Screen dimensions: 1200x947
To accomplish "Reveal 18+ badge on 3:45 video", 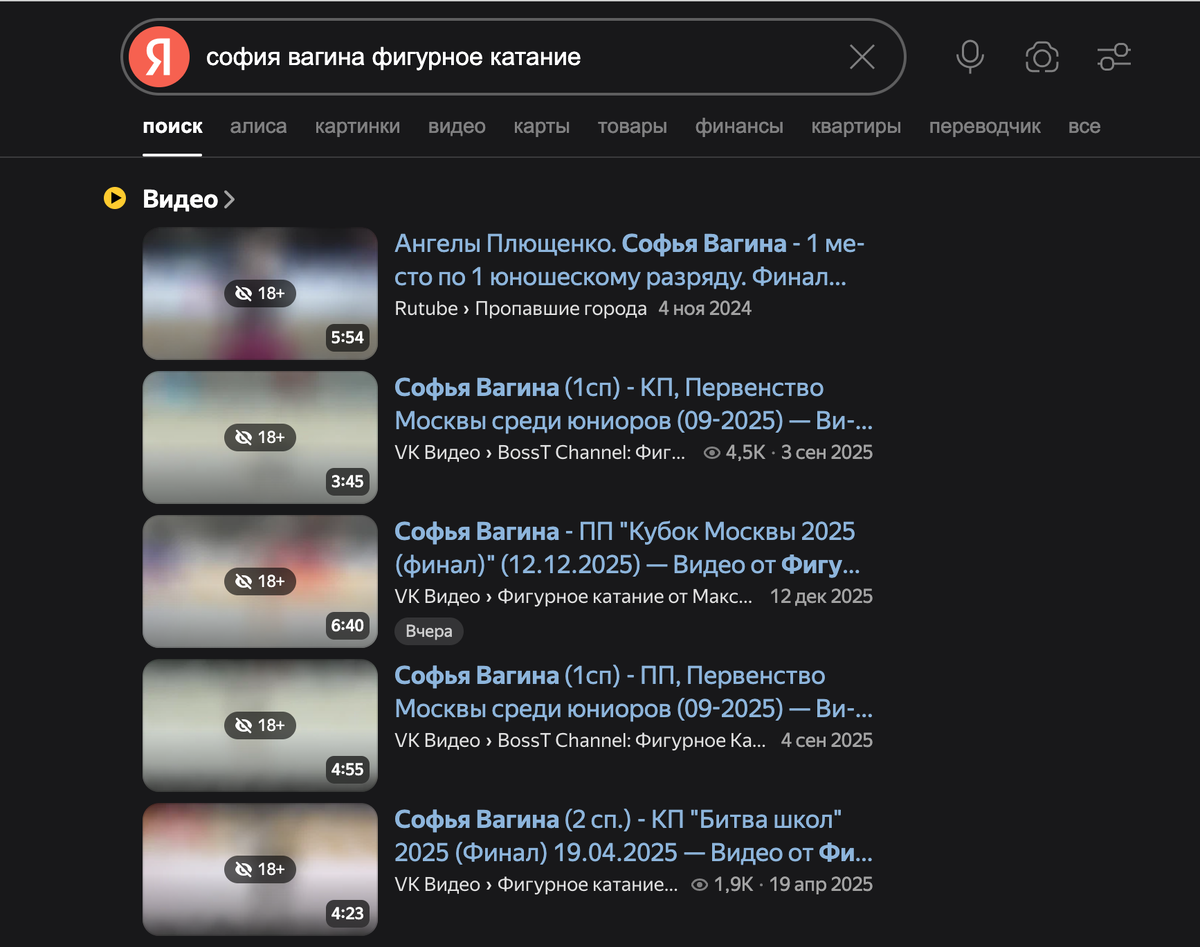I will pyautogui.click(x=260, y=437).
